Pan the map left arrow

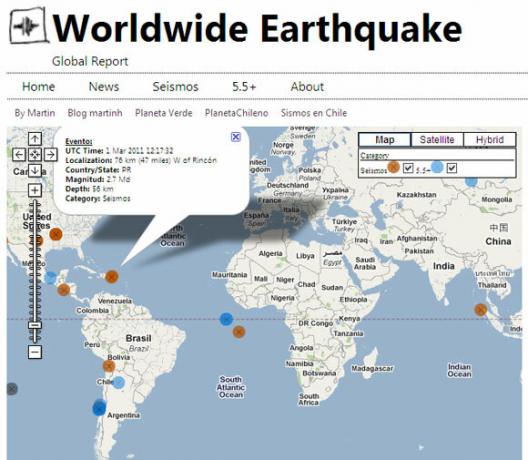click(19, 155)
